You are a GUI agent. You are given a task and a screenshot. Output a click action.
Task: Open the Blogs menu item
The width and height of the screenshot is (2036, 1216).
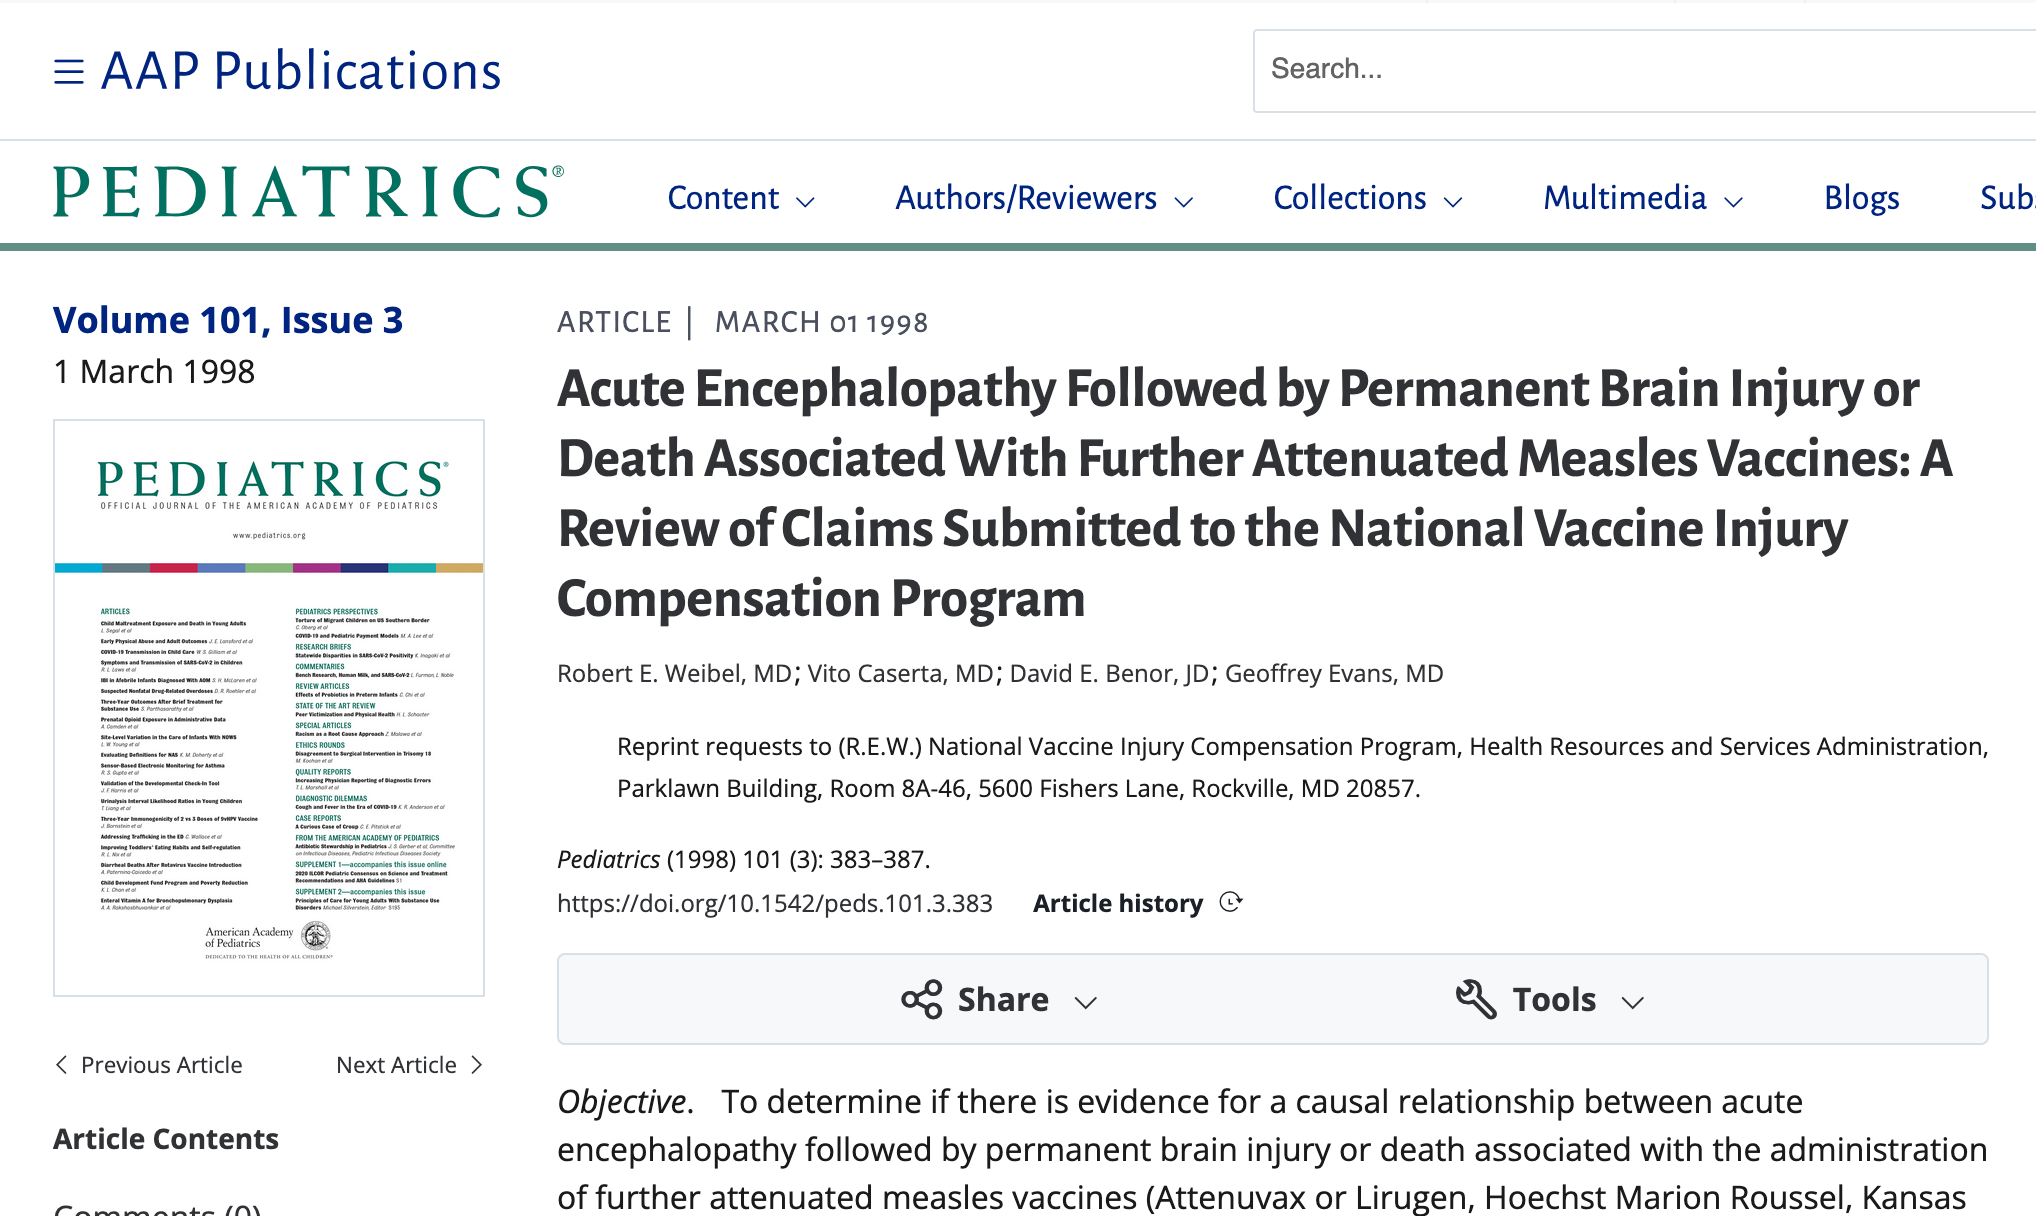1861,198
